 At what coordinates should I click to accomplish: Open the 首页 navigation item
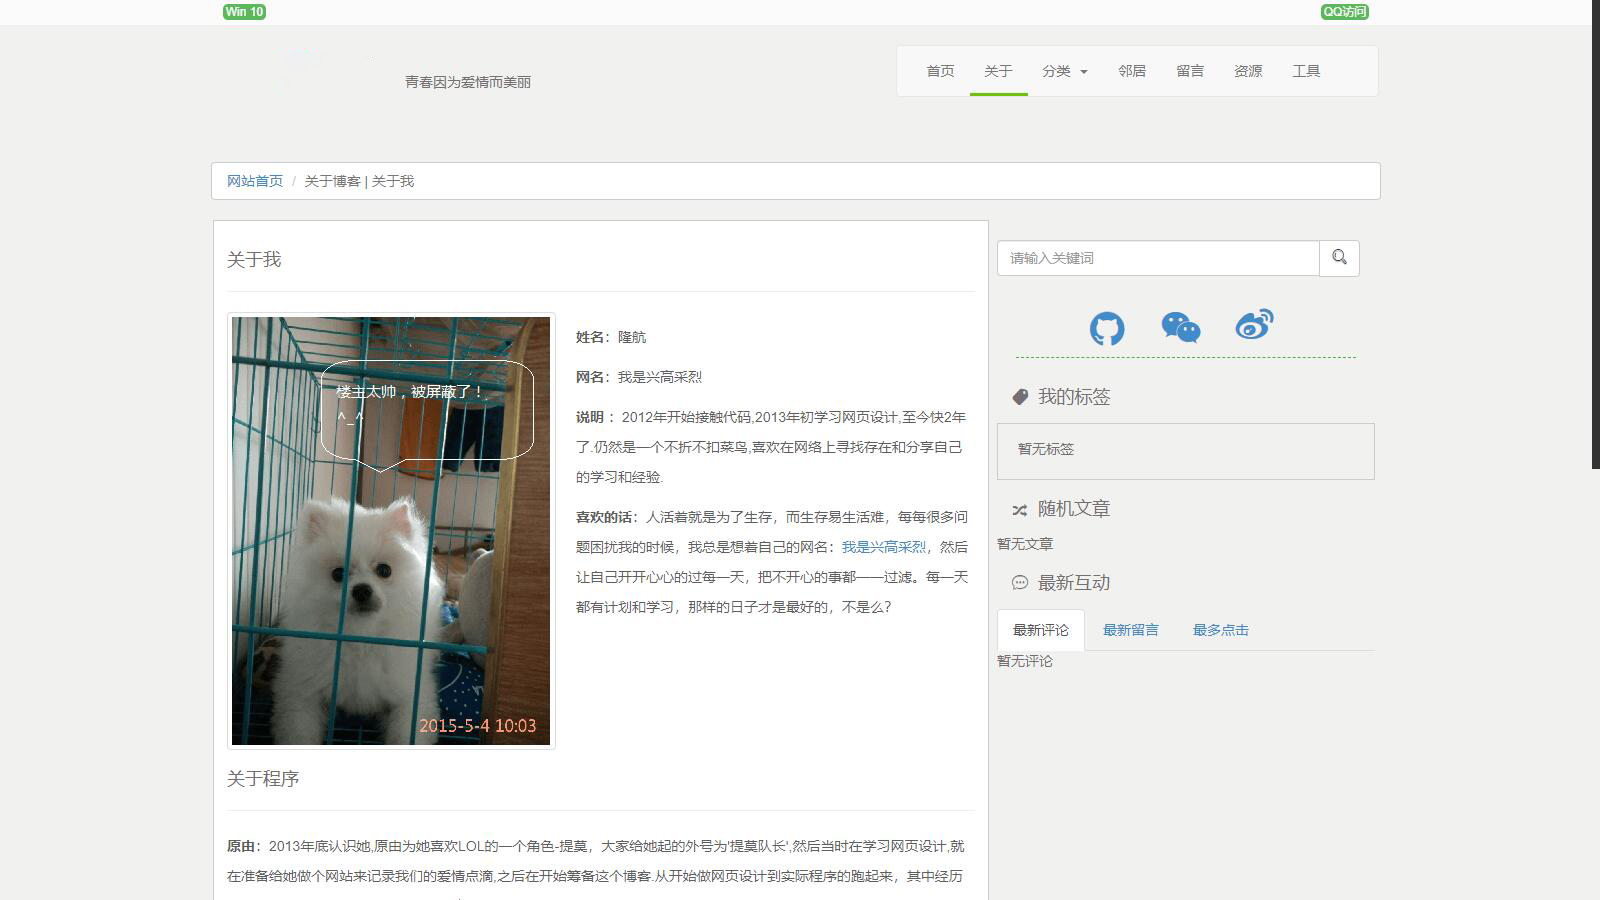940,71
